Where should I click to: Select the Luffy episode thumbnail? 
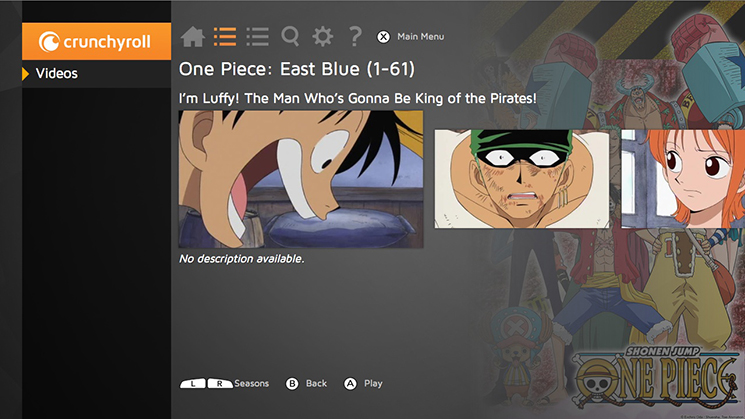pos(300,179)
